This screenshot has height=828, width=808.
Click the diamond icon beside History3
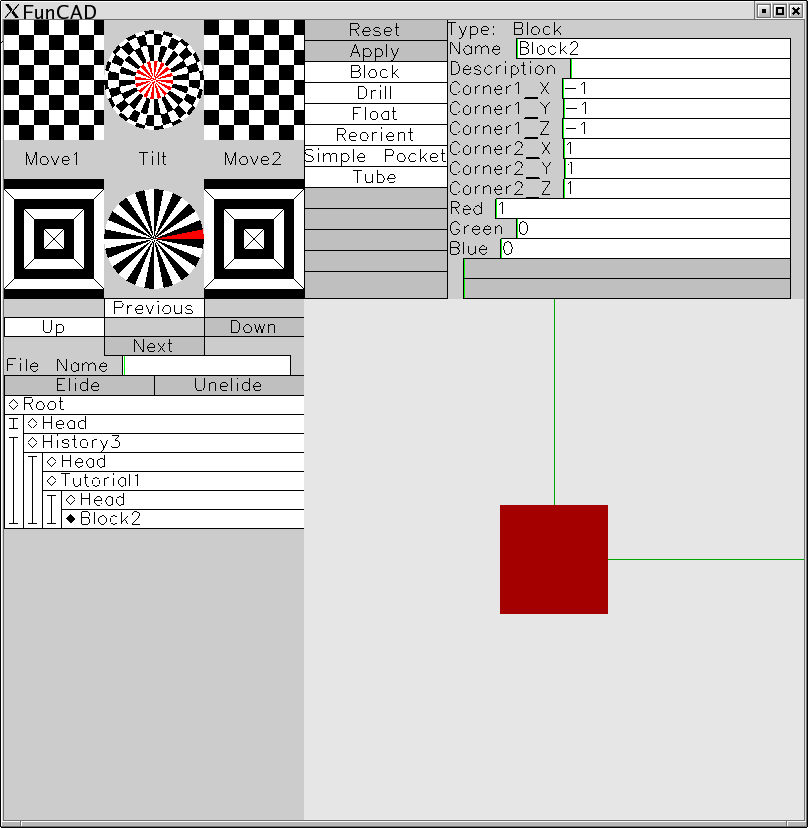pos(33,443)
